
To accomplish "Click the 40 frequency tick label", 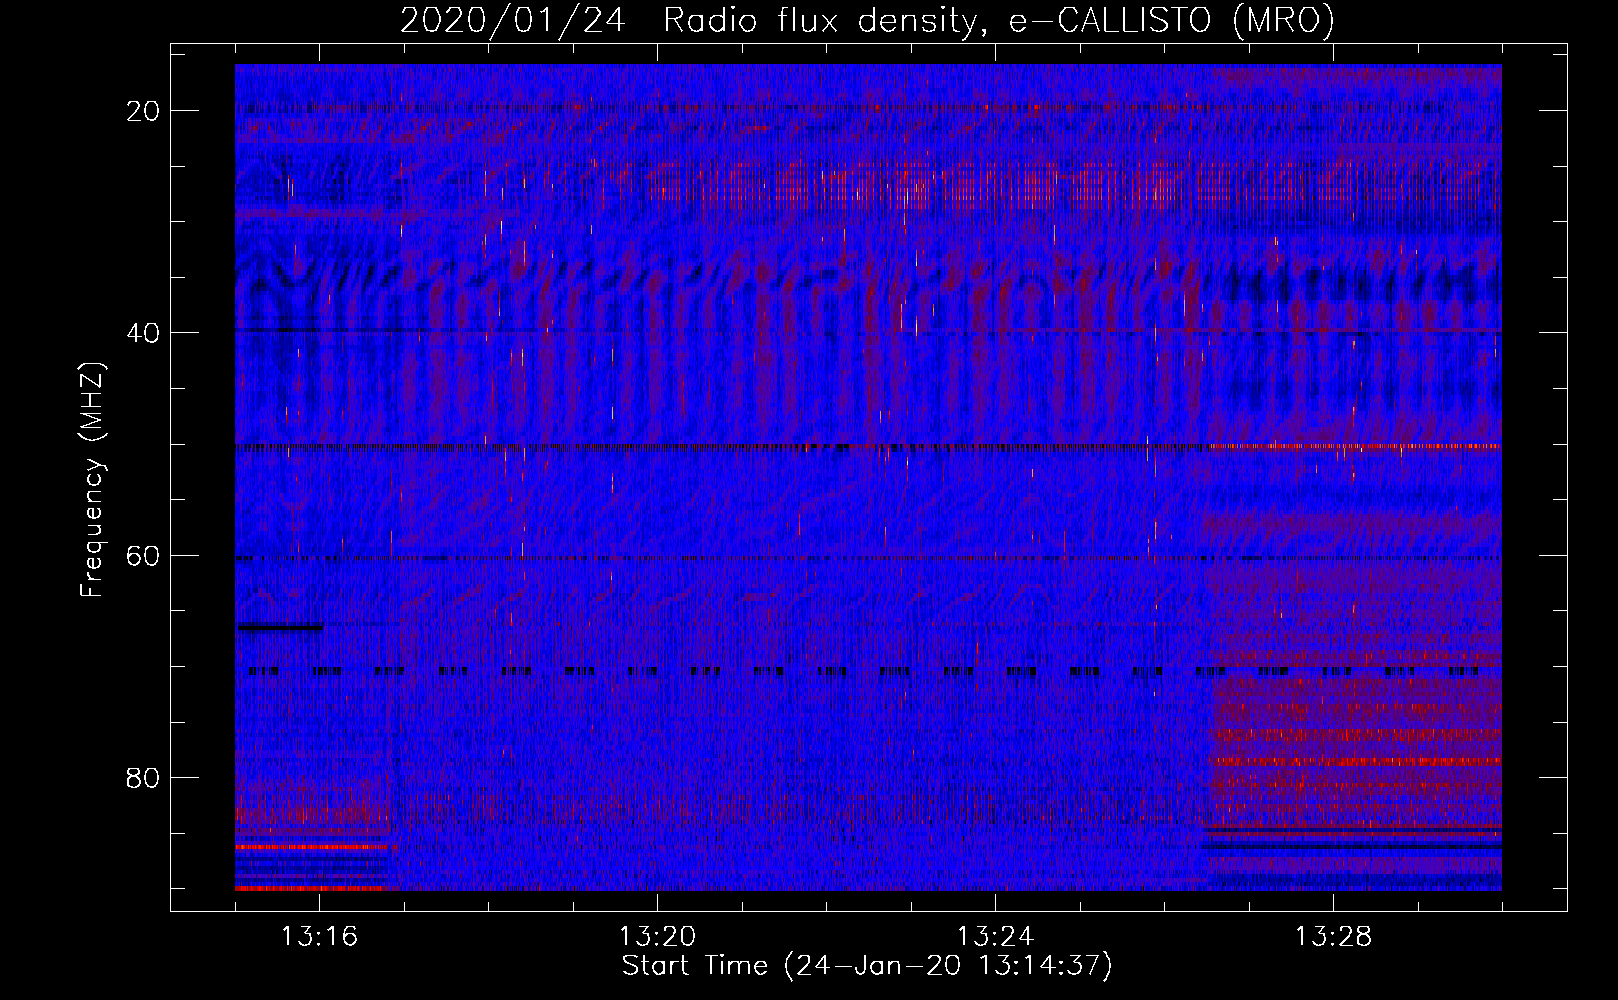I will coord(144,333).
